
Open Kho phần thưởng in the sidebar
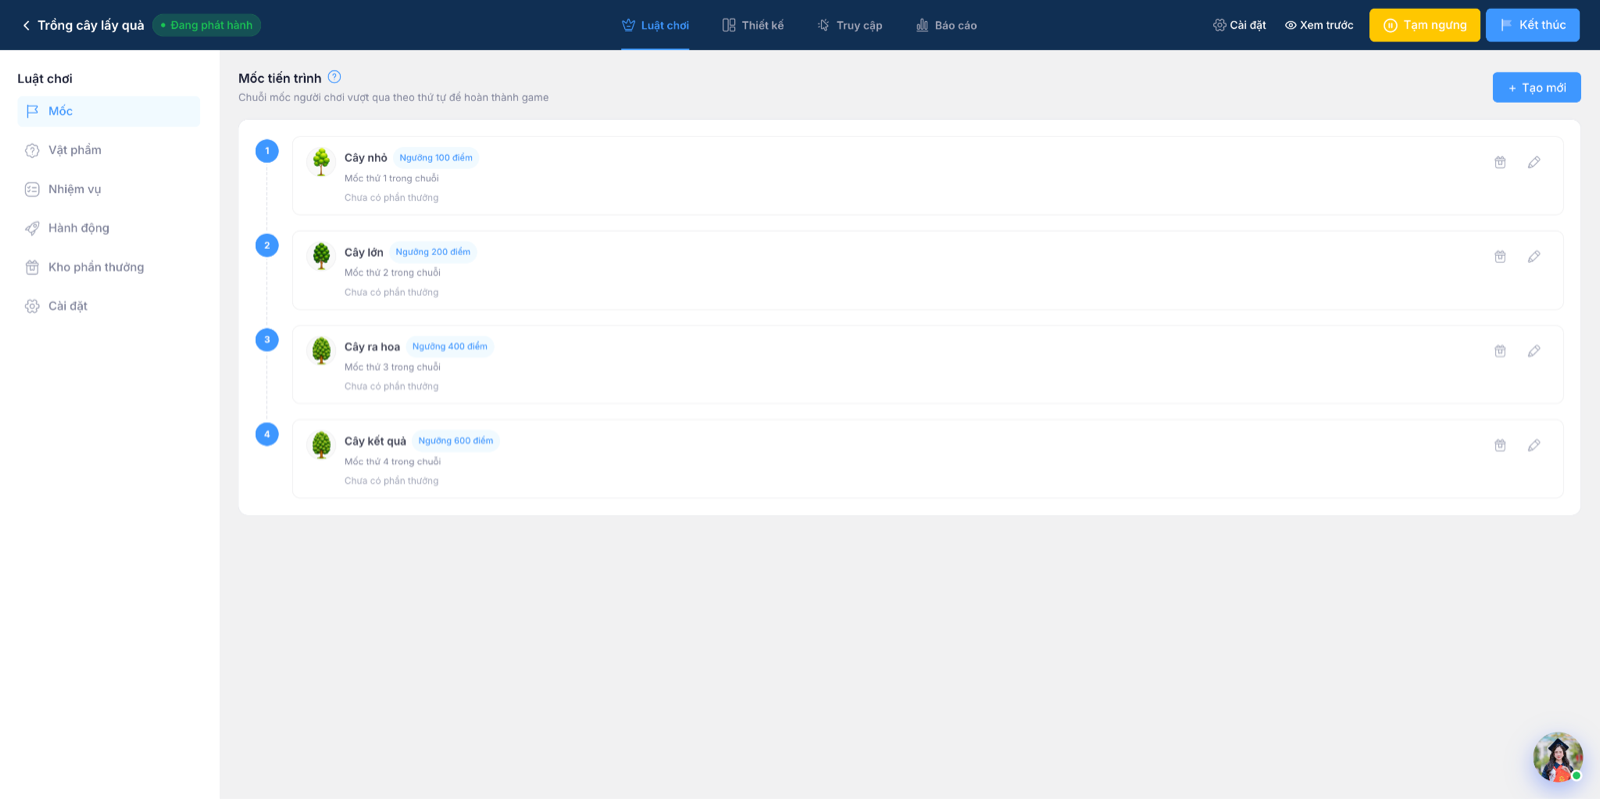tap(109, 267)
